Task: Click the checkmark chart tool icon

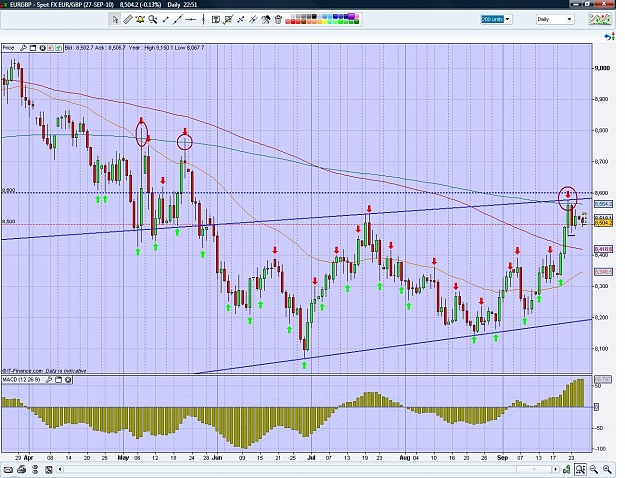Action: [x=228, y=19]
